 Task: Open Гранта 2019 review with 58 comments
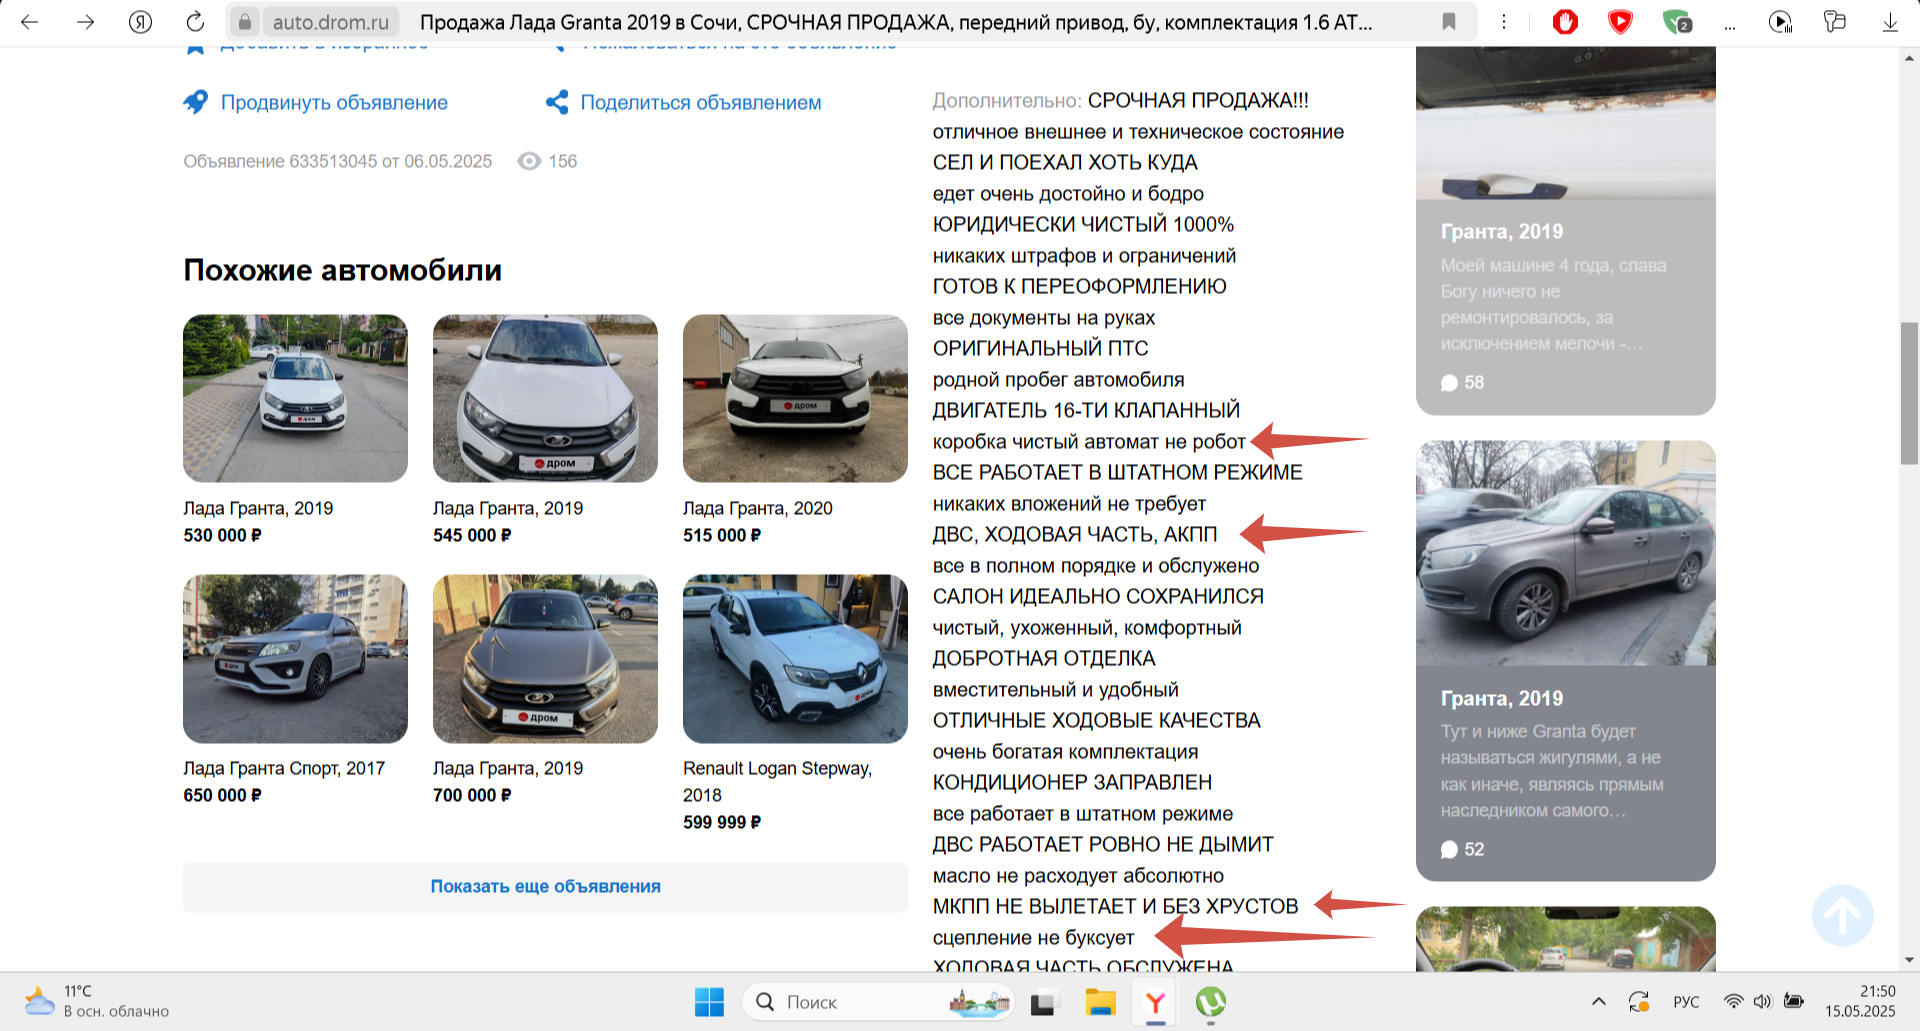point(1566,230)
